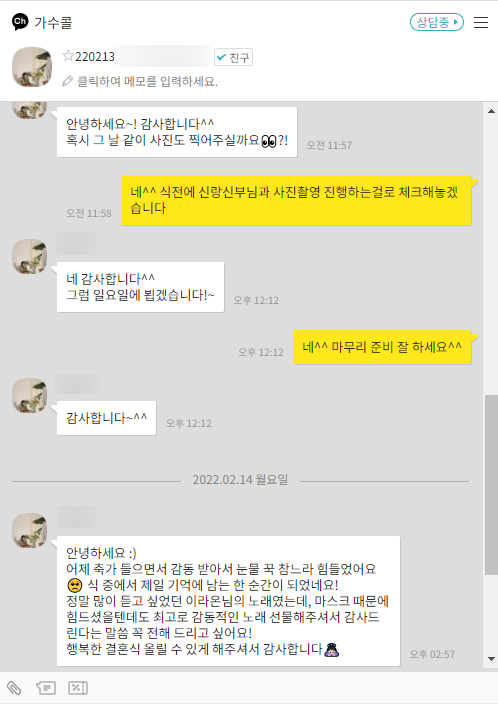
Task: Expand the 상담중 status dropdown
Action: (436, 22)
